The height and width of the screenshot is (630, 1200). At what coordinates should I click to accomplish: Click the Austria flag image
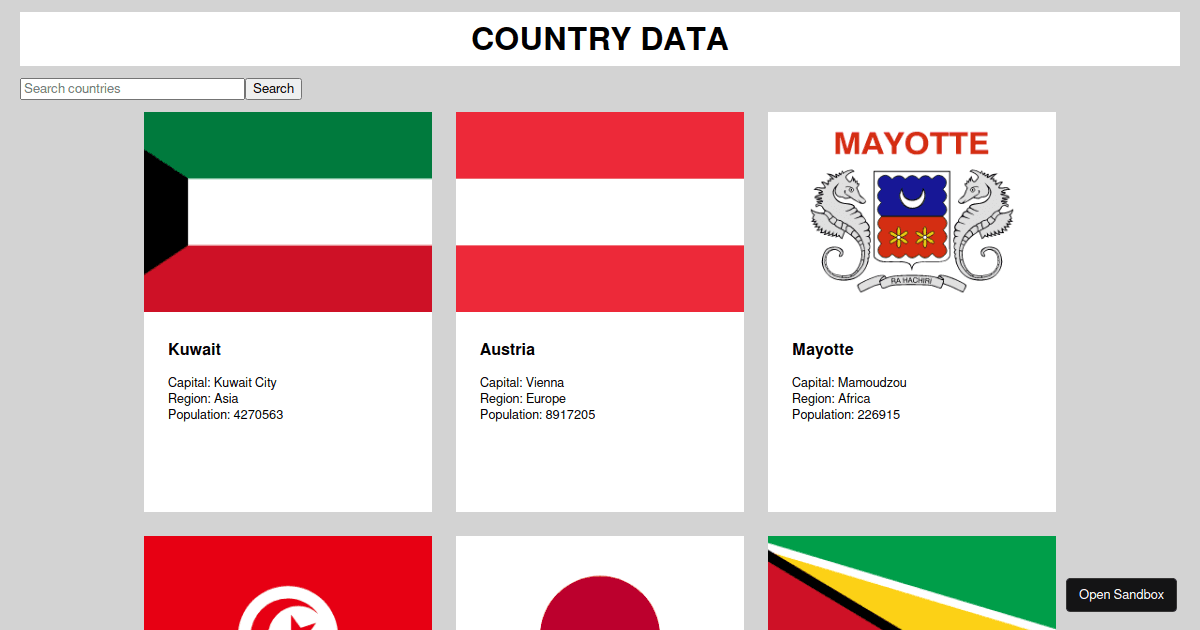click(599, 211)
